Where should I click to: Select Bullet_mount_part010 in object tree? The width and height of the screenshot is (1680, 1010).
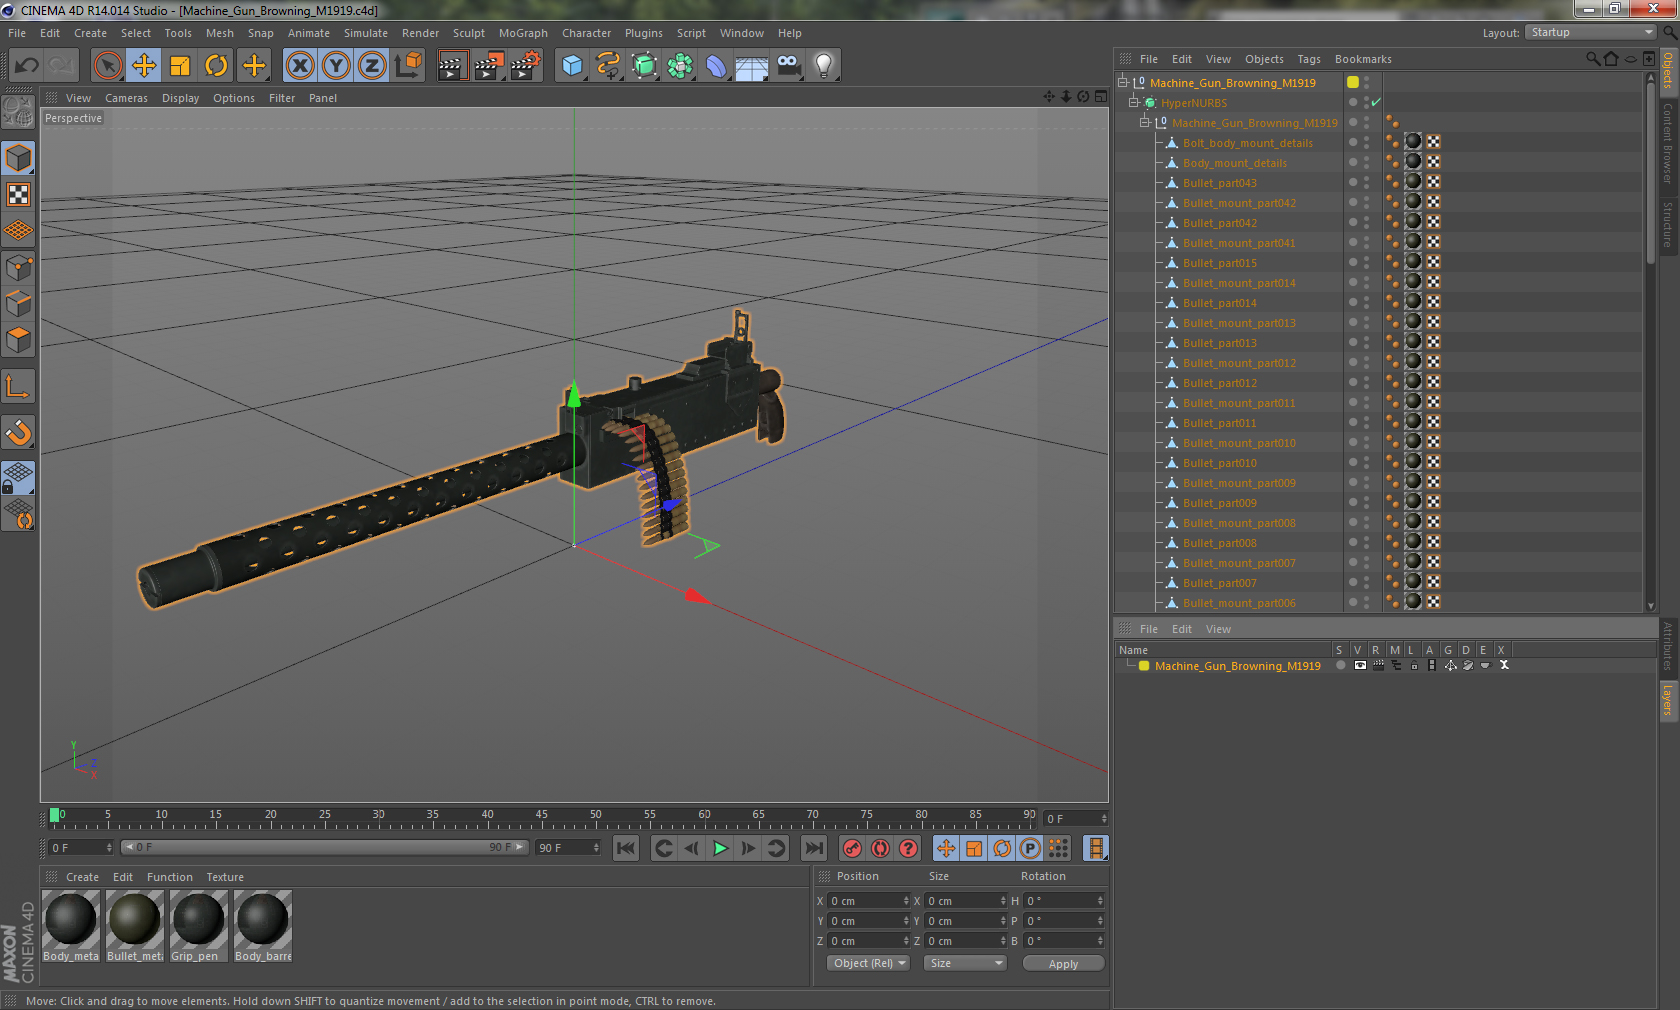coord(1239,443)
